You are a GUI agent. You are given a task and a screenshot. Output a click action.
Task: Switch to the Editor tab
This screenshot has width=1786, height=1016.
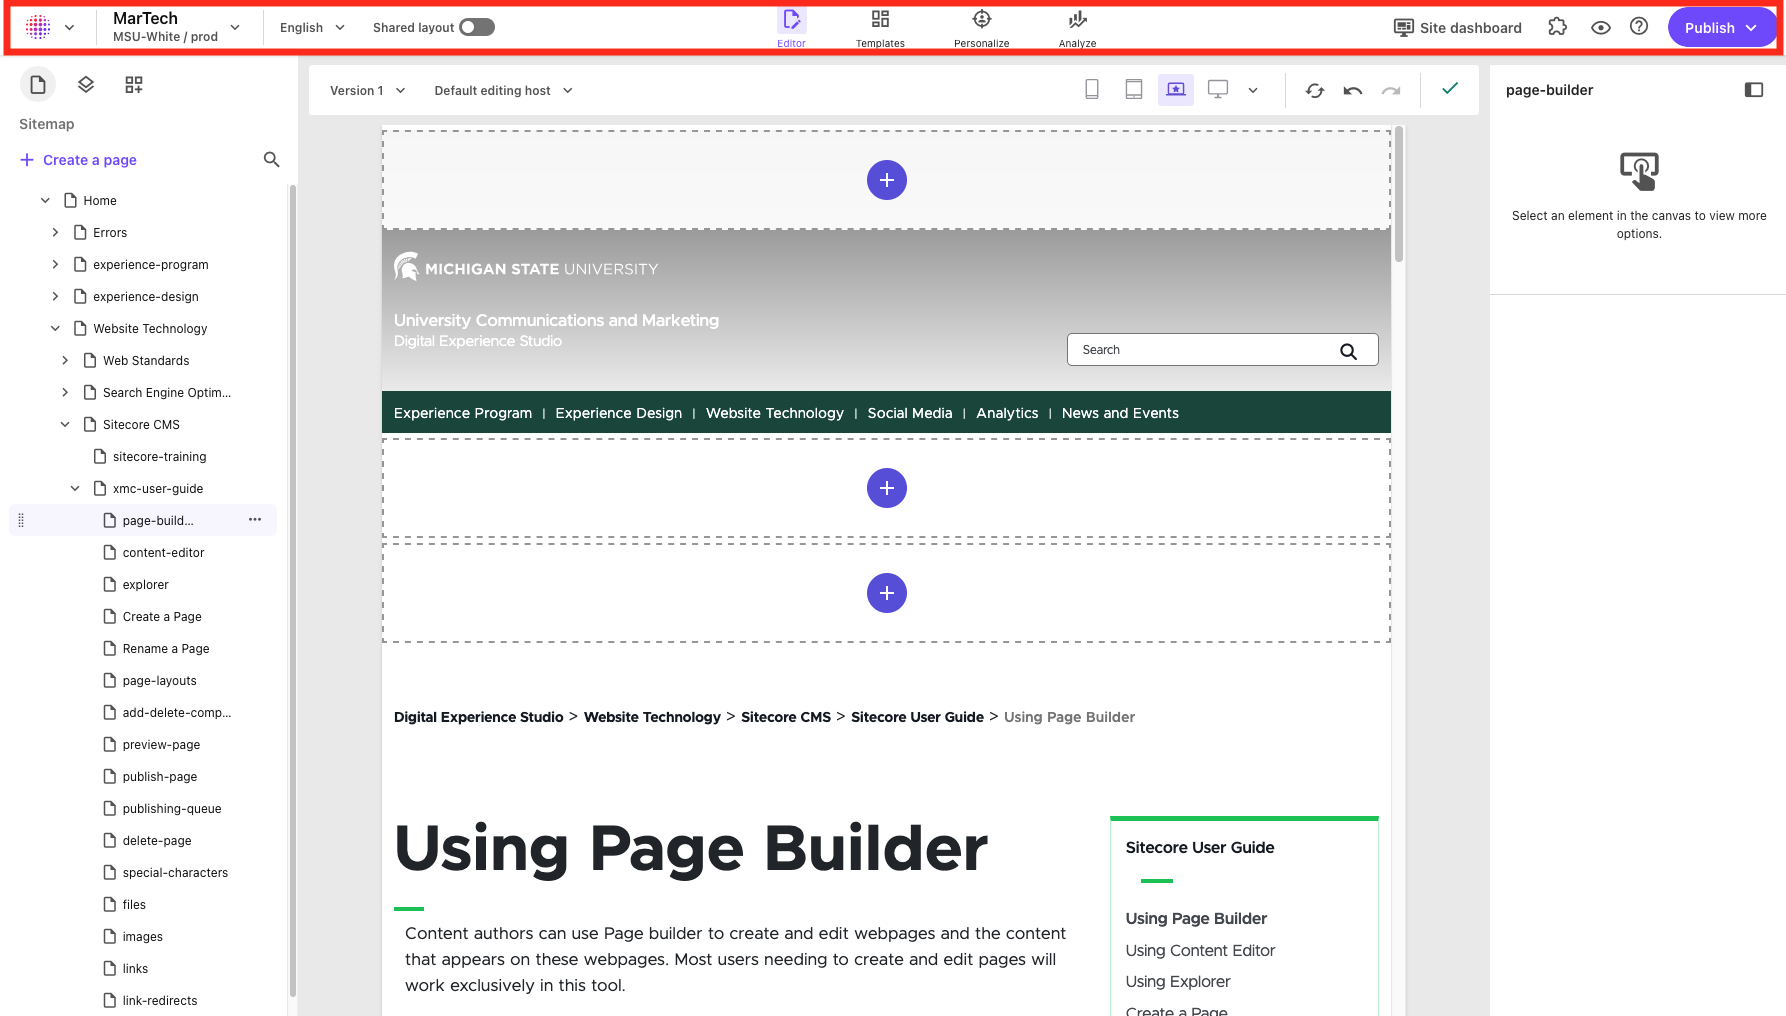[x=791, y=27]
